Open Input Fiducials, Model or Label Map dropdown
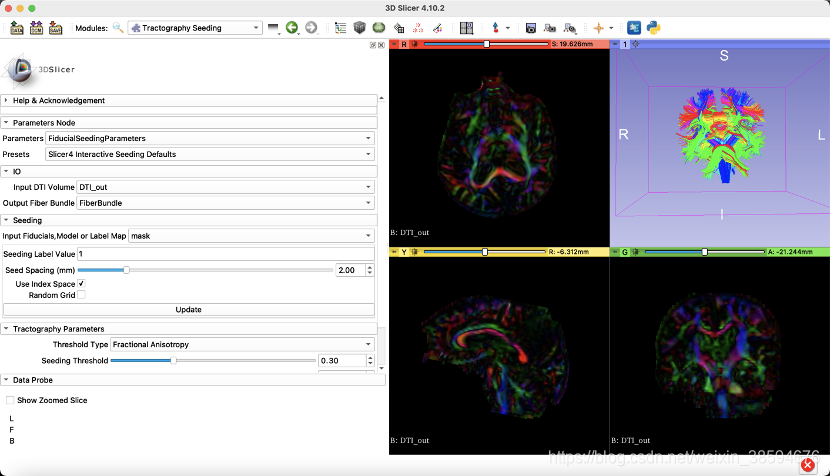This screenshot has width=830, height=476. click(251, 236)
